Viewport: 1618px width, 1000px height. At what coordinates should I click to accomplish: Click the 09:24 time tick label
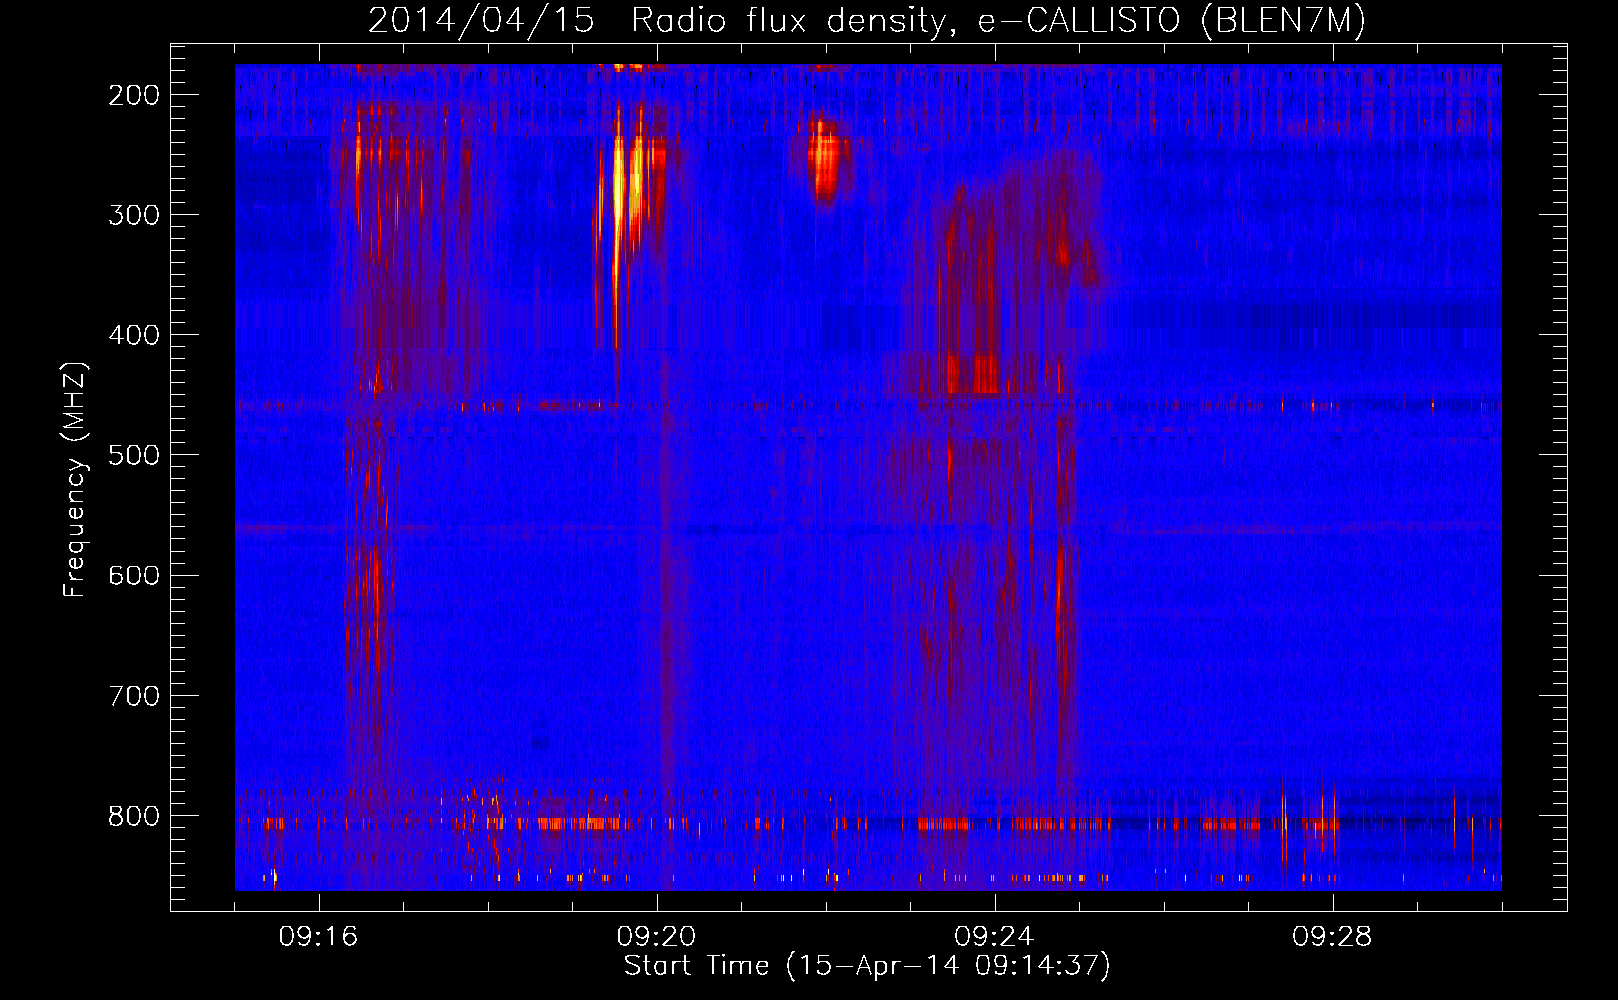[x=995, y=937]
